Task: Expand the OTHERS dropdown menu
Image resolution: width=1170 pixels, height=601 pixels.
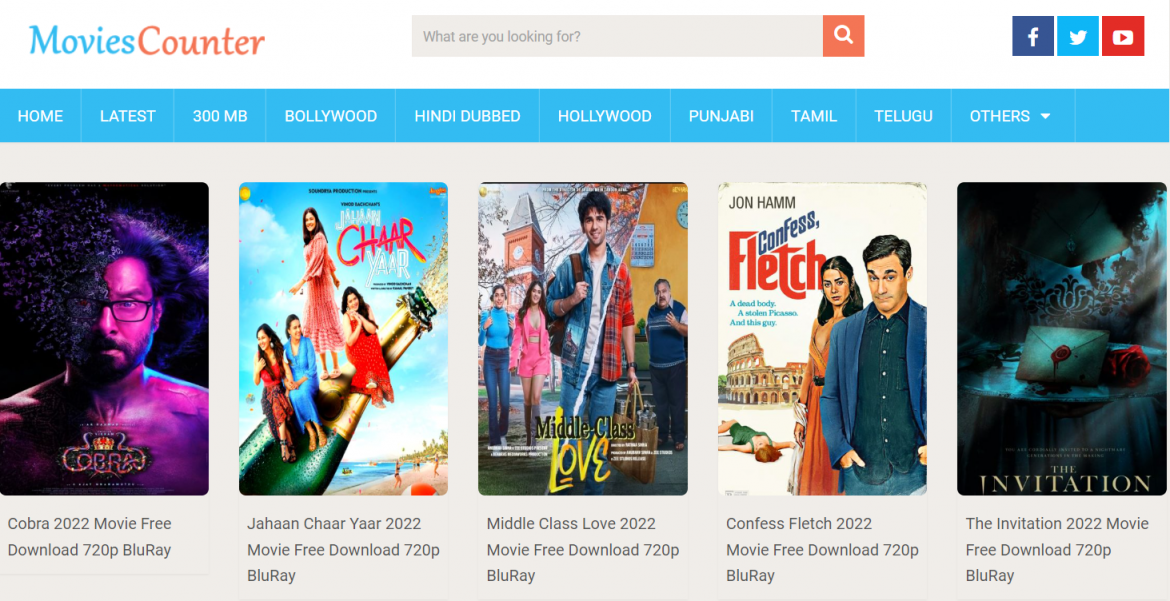Action: (1011, 116)
